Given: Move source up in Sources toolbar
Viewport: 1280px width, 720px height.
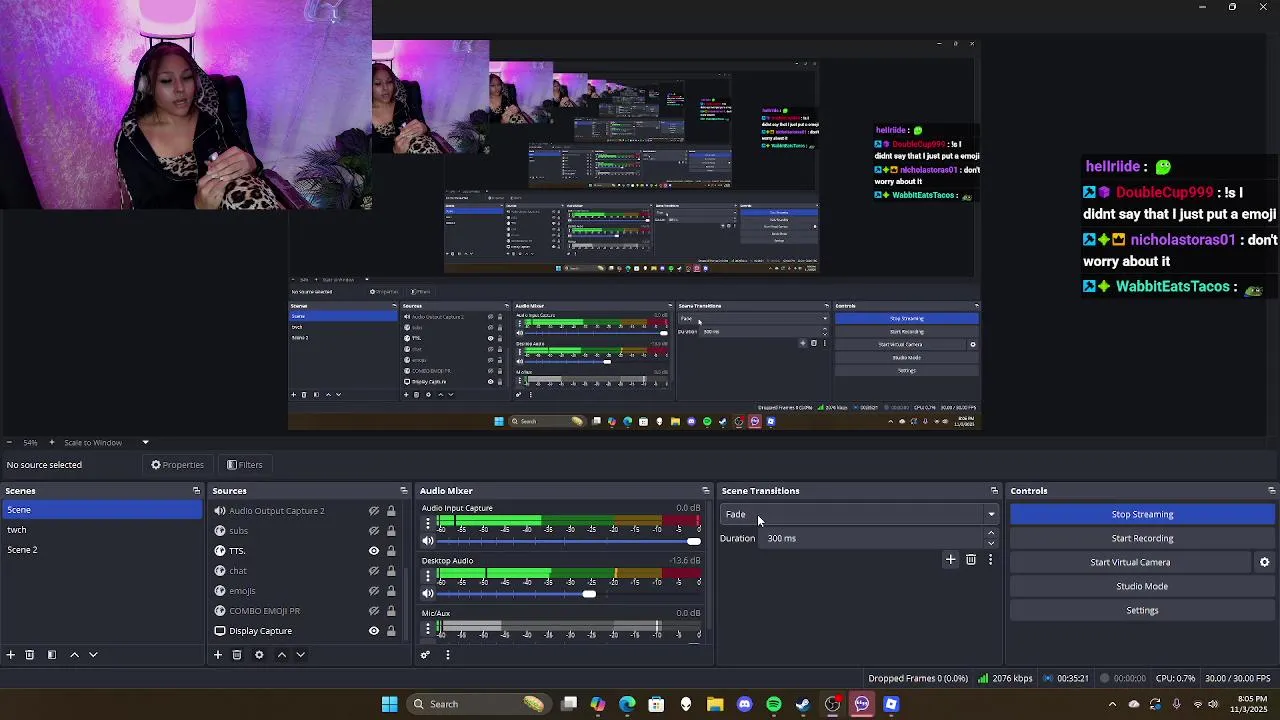Looking at the screenshot, I should 281,655.
